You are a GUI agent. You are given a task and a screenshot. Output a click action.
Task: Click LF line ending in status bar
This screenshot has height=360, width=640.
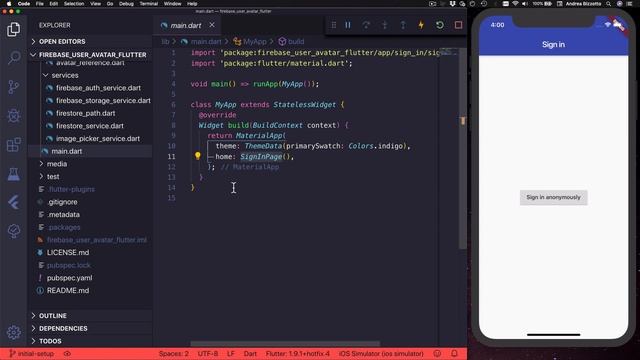pos(231,353)
